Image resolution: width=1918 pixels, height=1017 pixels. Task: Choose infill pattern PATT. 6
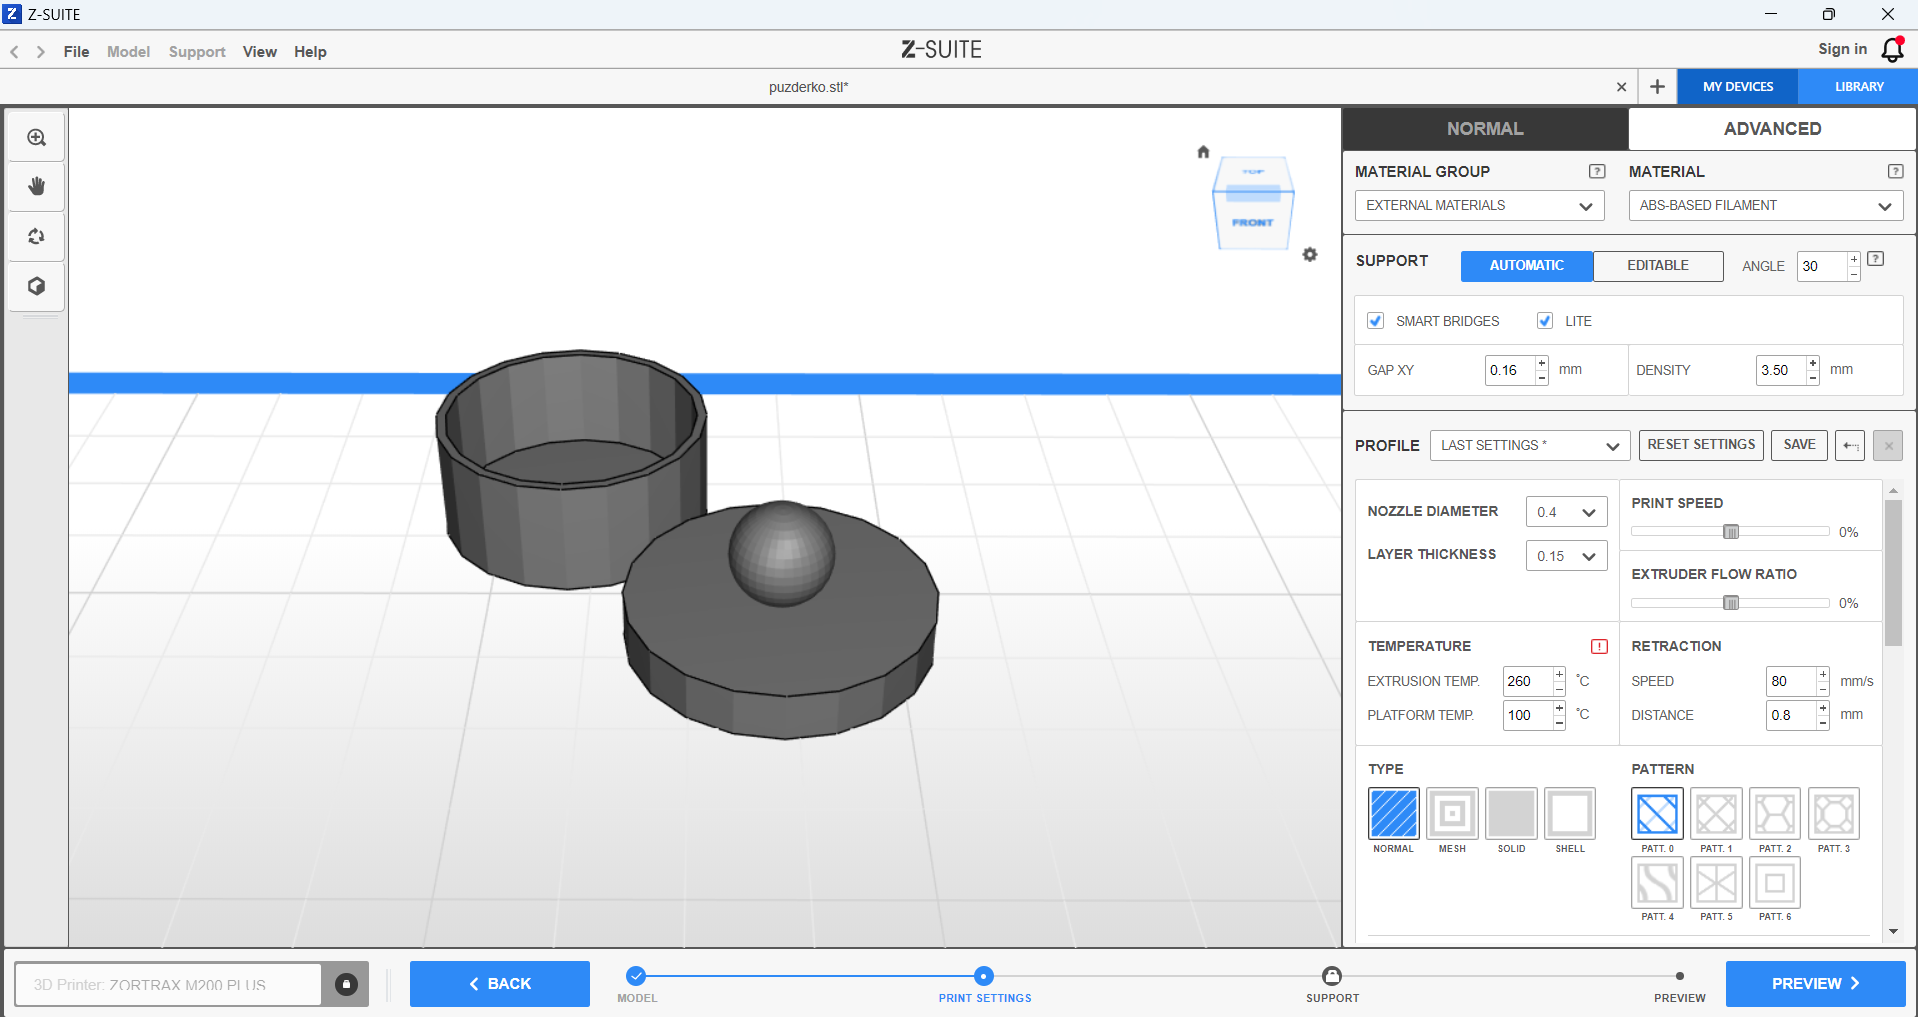coord(1775,883)
